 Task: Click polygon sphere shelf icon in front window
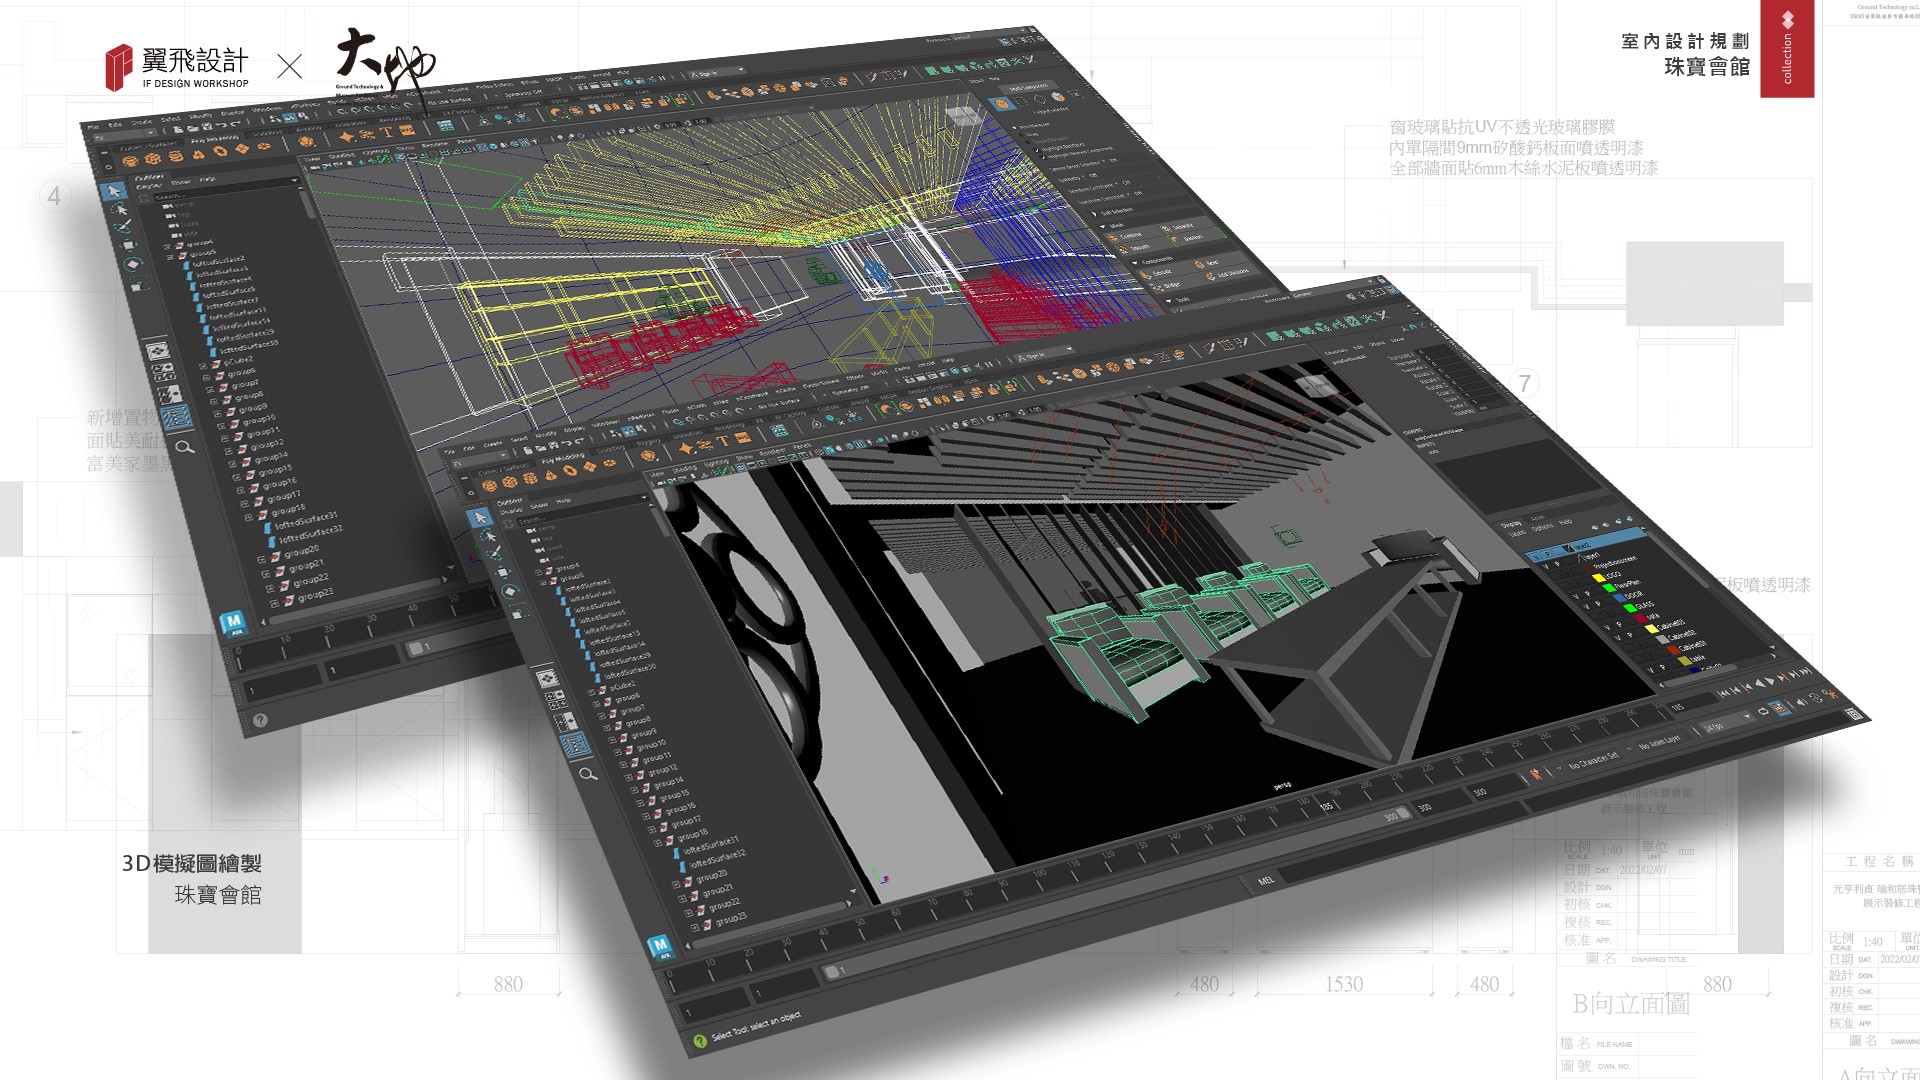(x=490, y=485)
